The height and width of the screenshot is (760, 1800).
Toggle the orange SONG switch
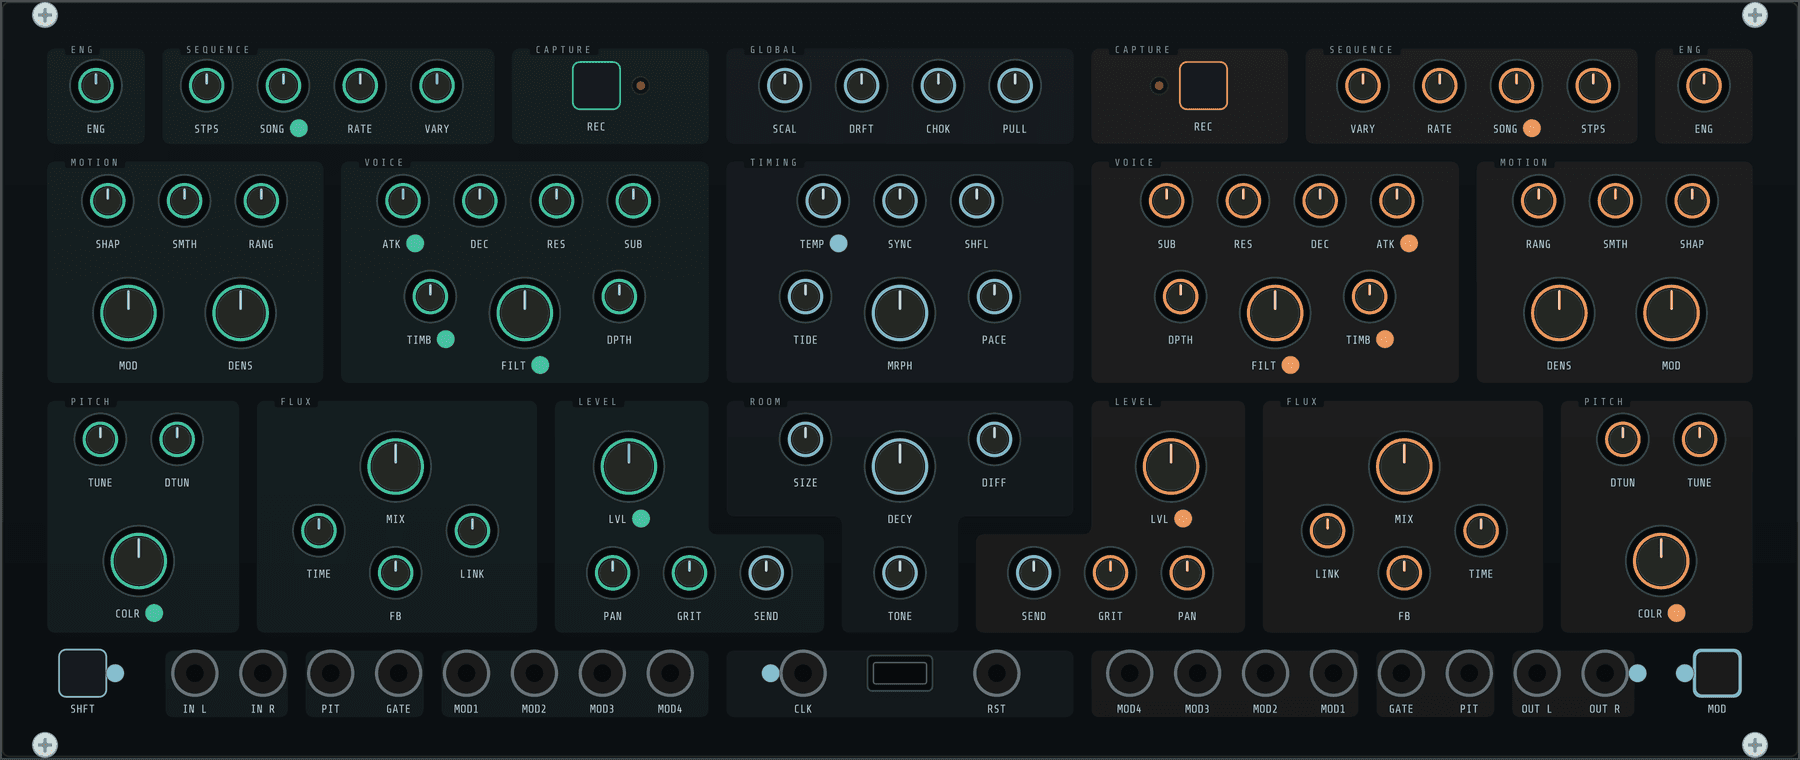pyautogui.click(x=1532, y=128)
